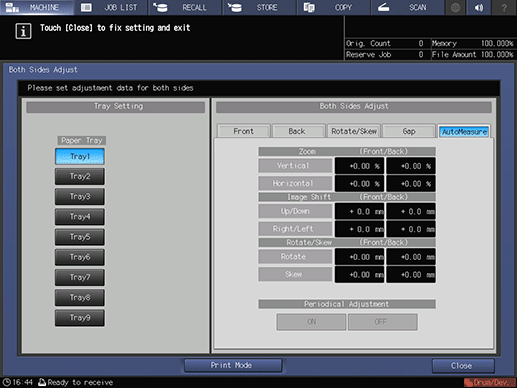
Task: Click the Drum/Dev. status indicator
Action: click(x=489, y=382)
